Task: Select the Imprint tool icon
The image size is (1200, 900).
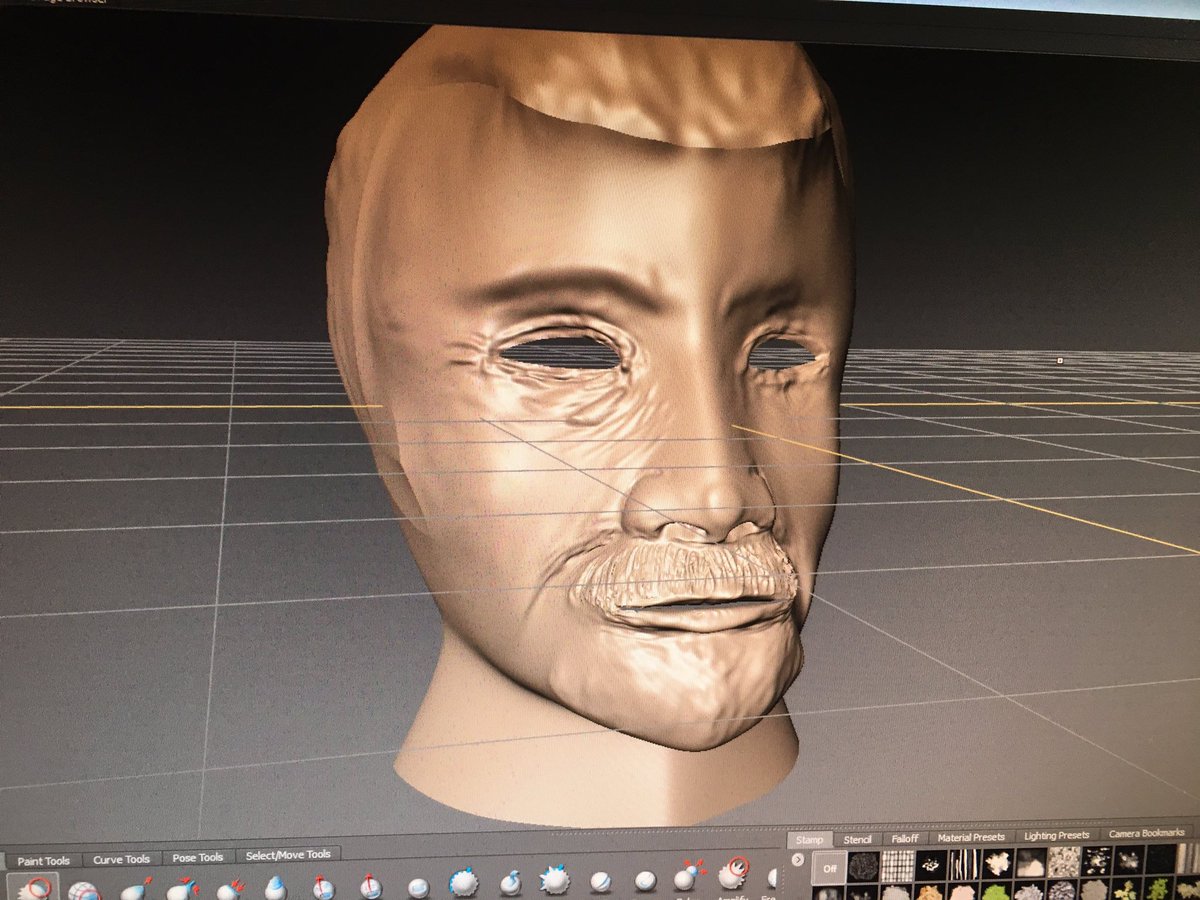Action: click(418, 887)
